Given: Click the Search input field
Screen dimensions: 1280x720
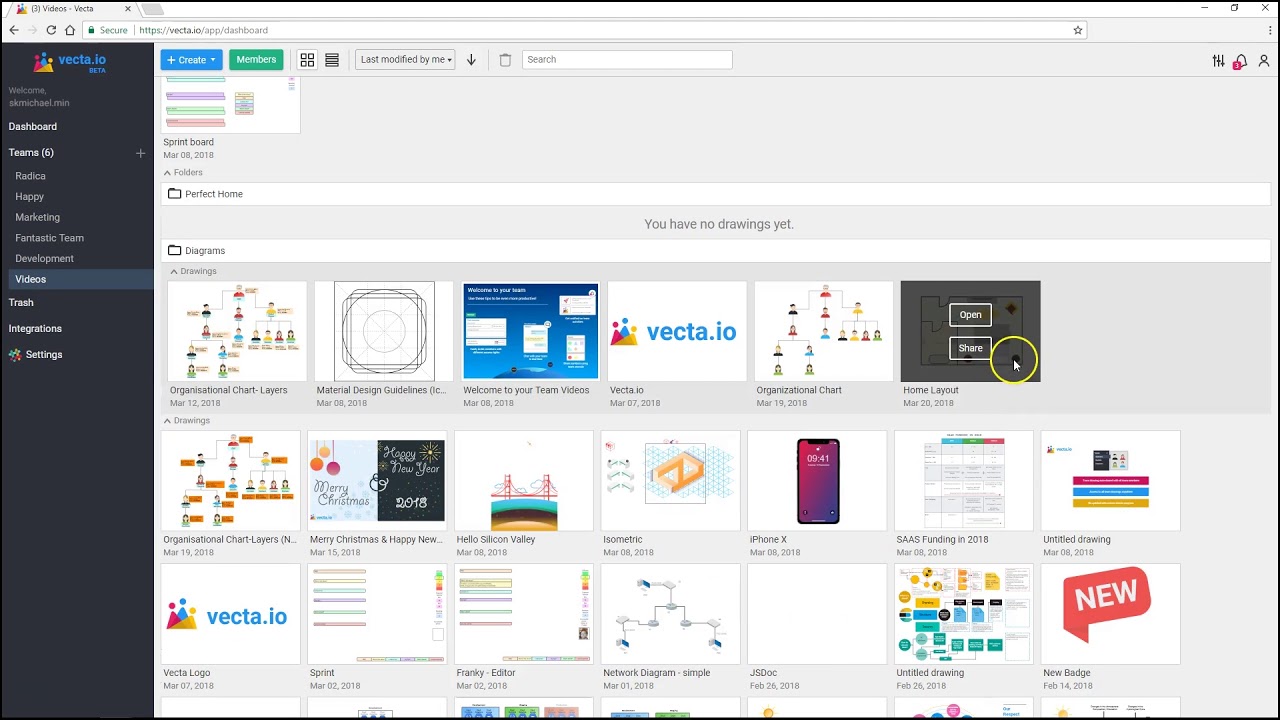Looking at the screenshot, I should [x=627, y=60].
